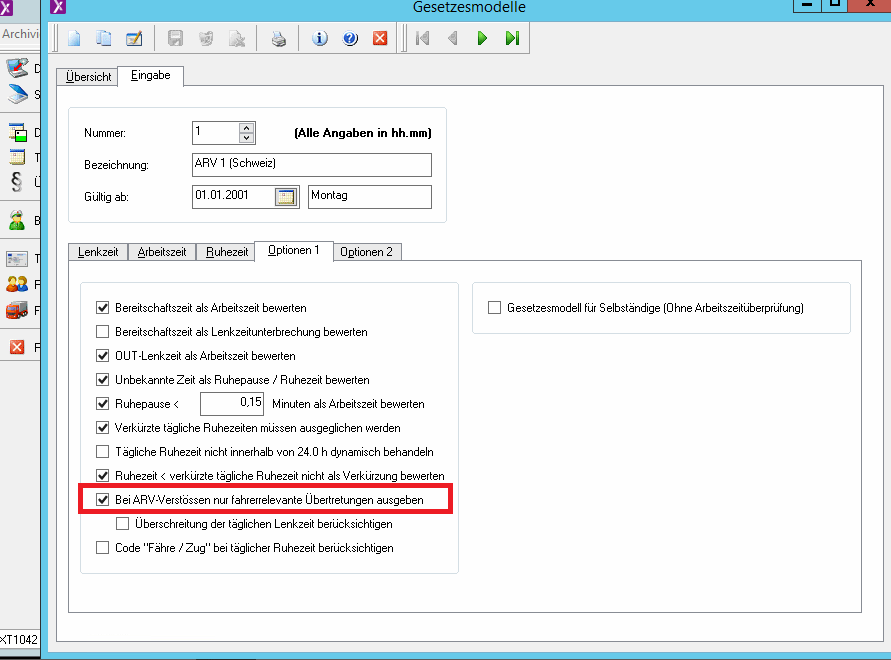Open the Optionen 2 tab

[x=366, y=252]
